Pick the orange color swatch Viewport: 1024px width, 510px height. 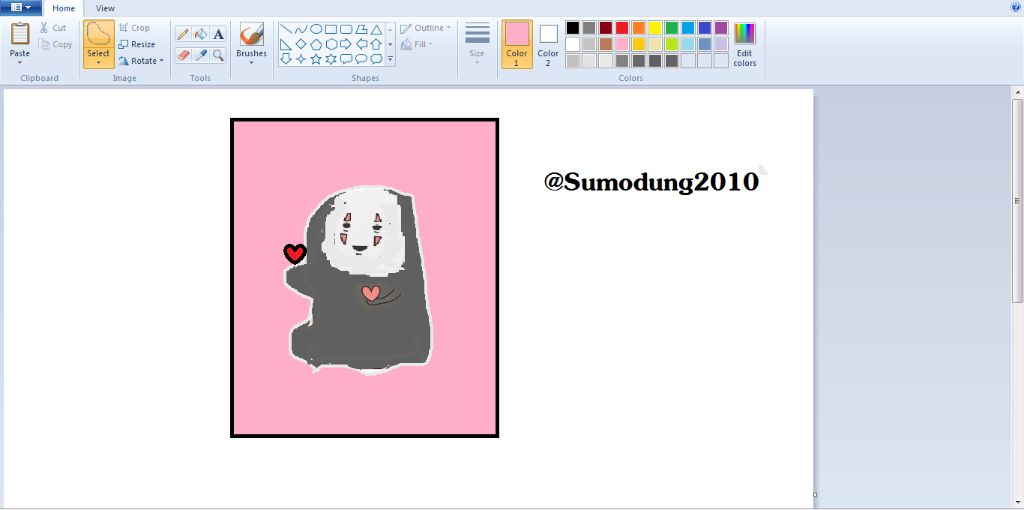[x=639, y=27]
